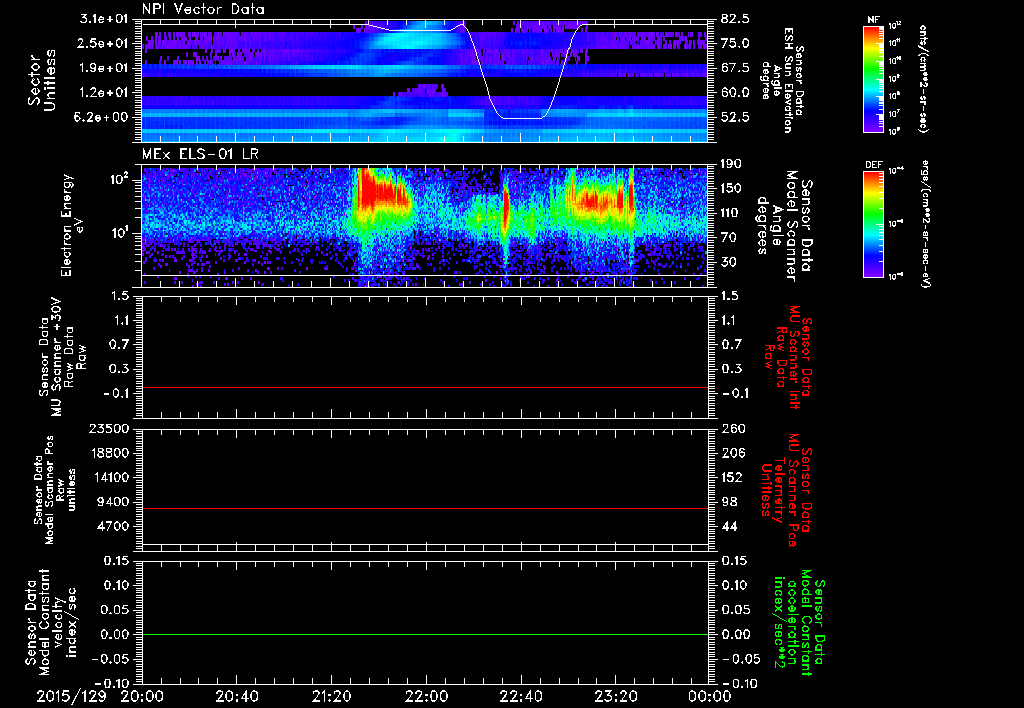Click the 4700 scanner position tick
This screenshot has width=1024, height=708.
coord(114,526)
